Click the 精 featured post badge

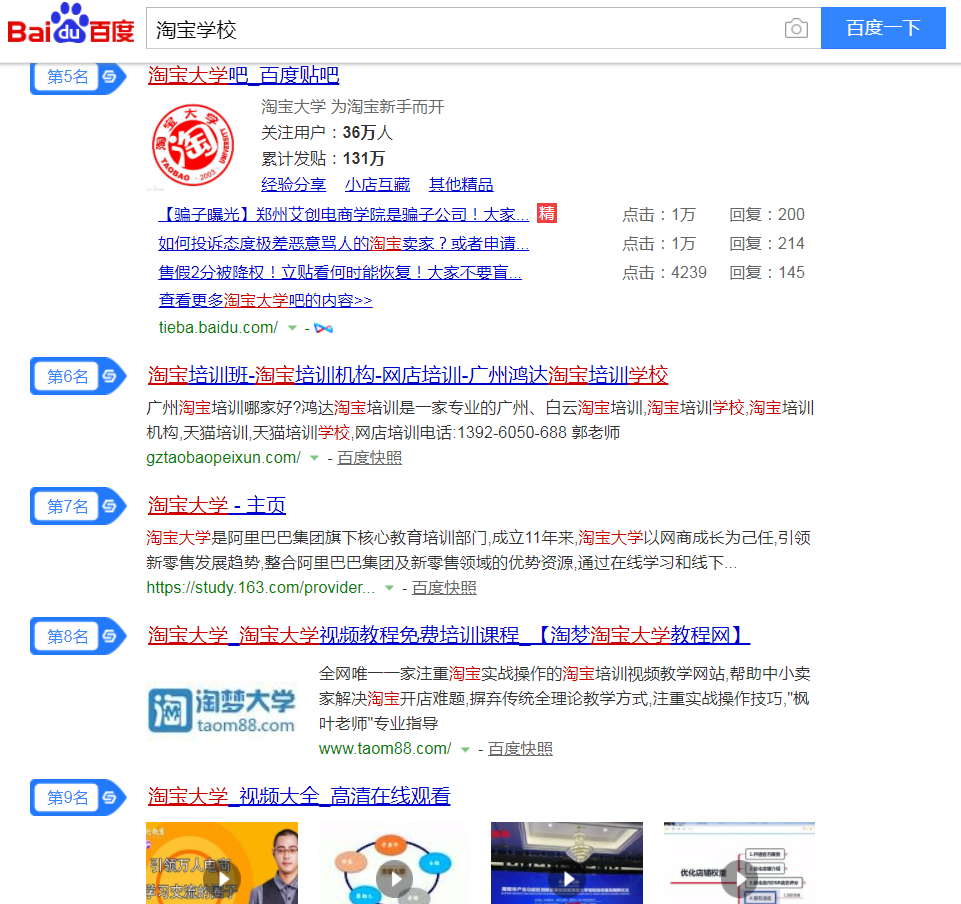pos(547,213)
